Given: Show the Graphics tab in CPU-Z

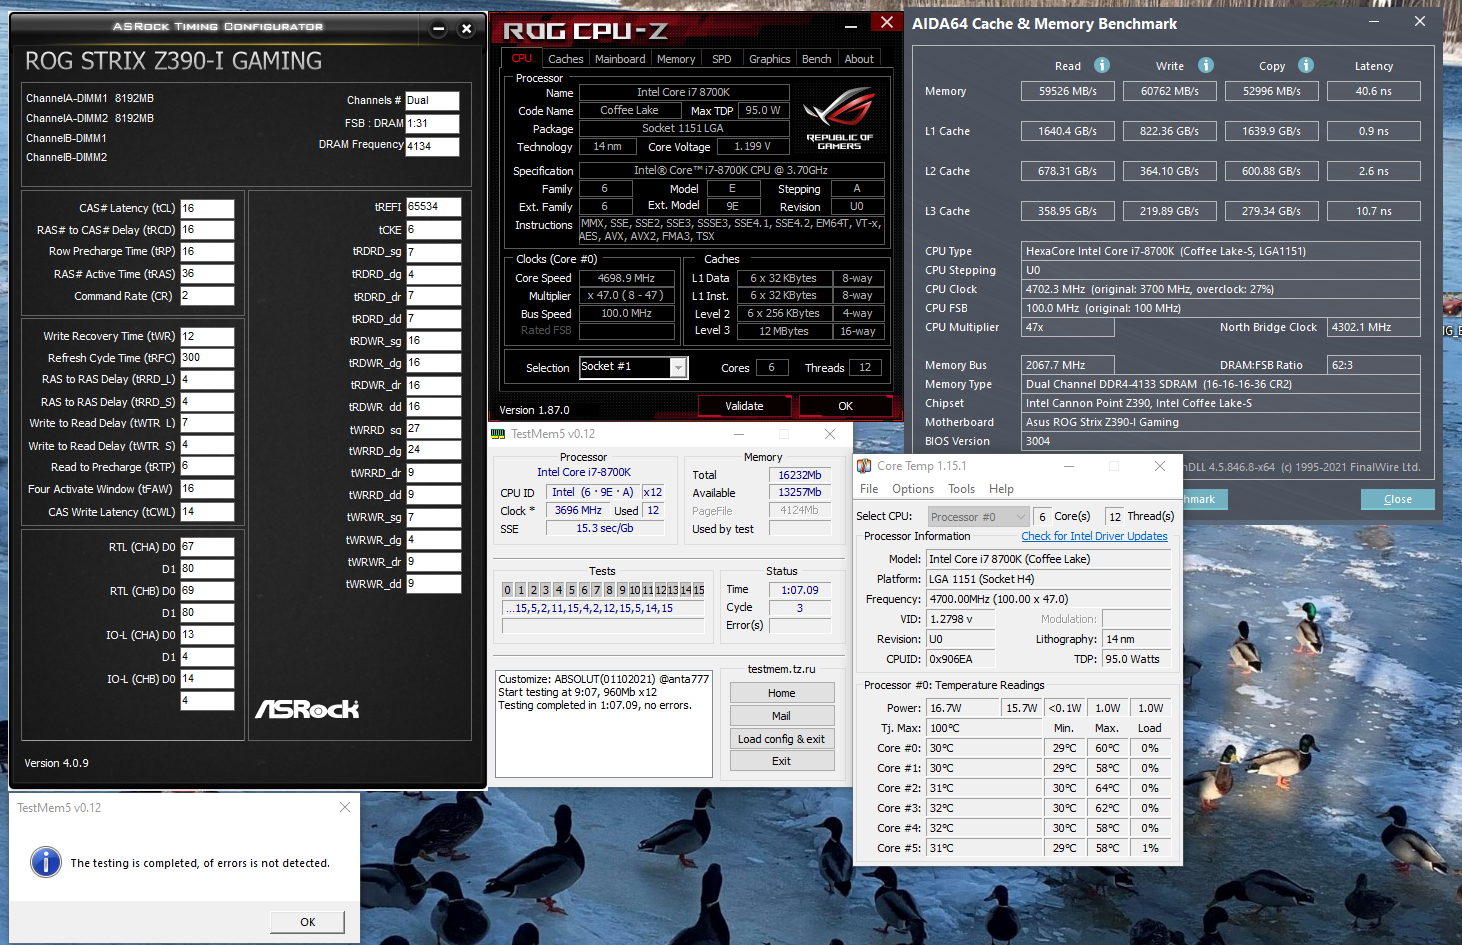Looking at the screenshot, I should click(x=770, y=59).
